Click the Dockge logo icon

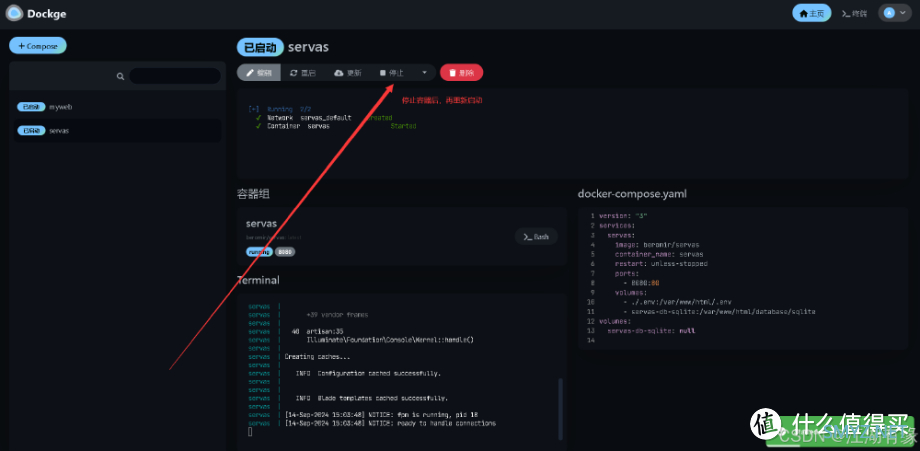point(14,13)
